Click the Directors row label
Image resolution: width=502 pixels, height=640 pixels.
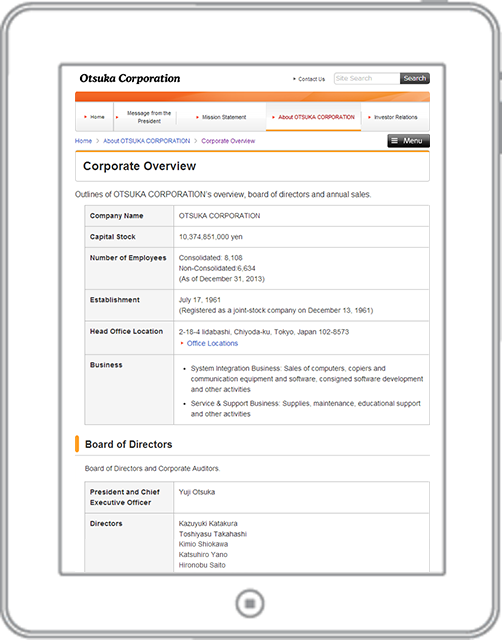click(106, 524)
